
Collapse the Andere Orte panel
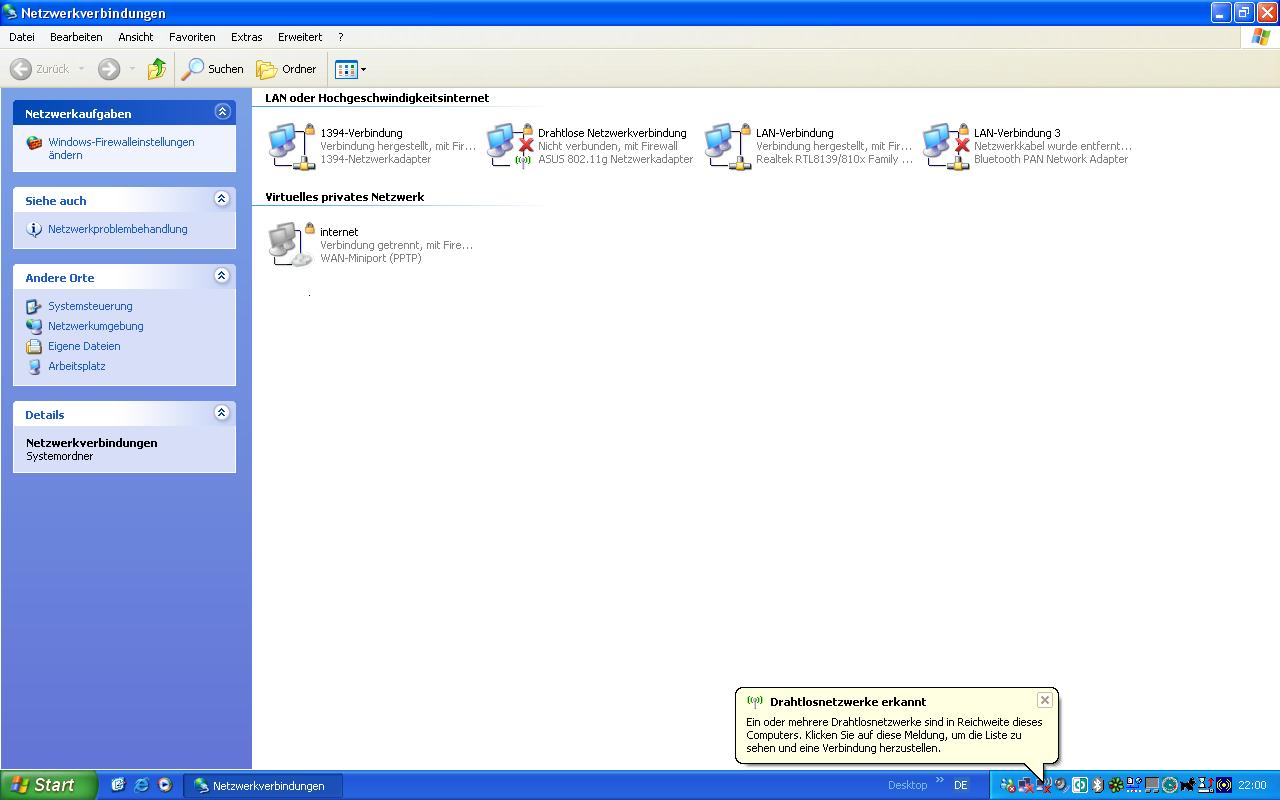click(222, 276)
